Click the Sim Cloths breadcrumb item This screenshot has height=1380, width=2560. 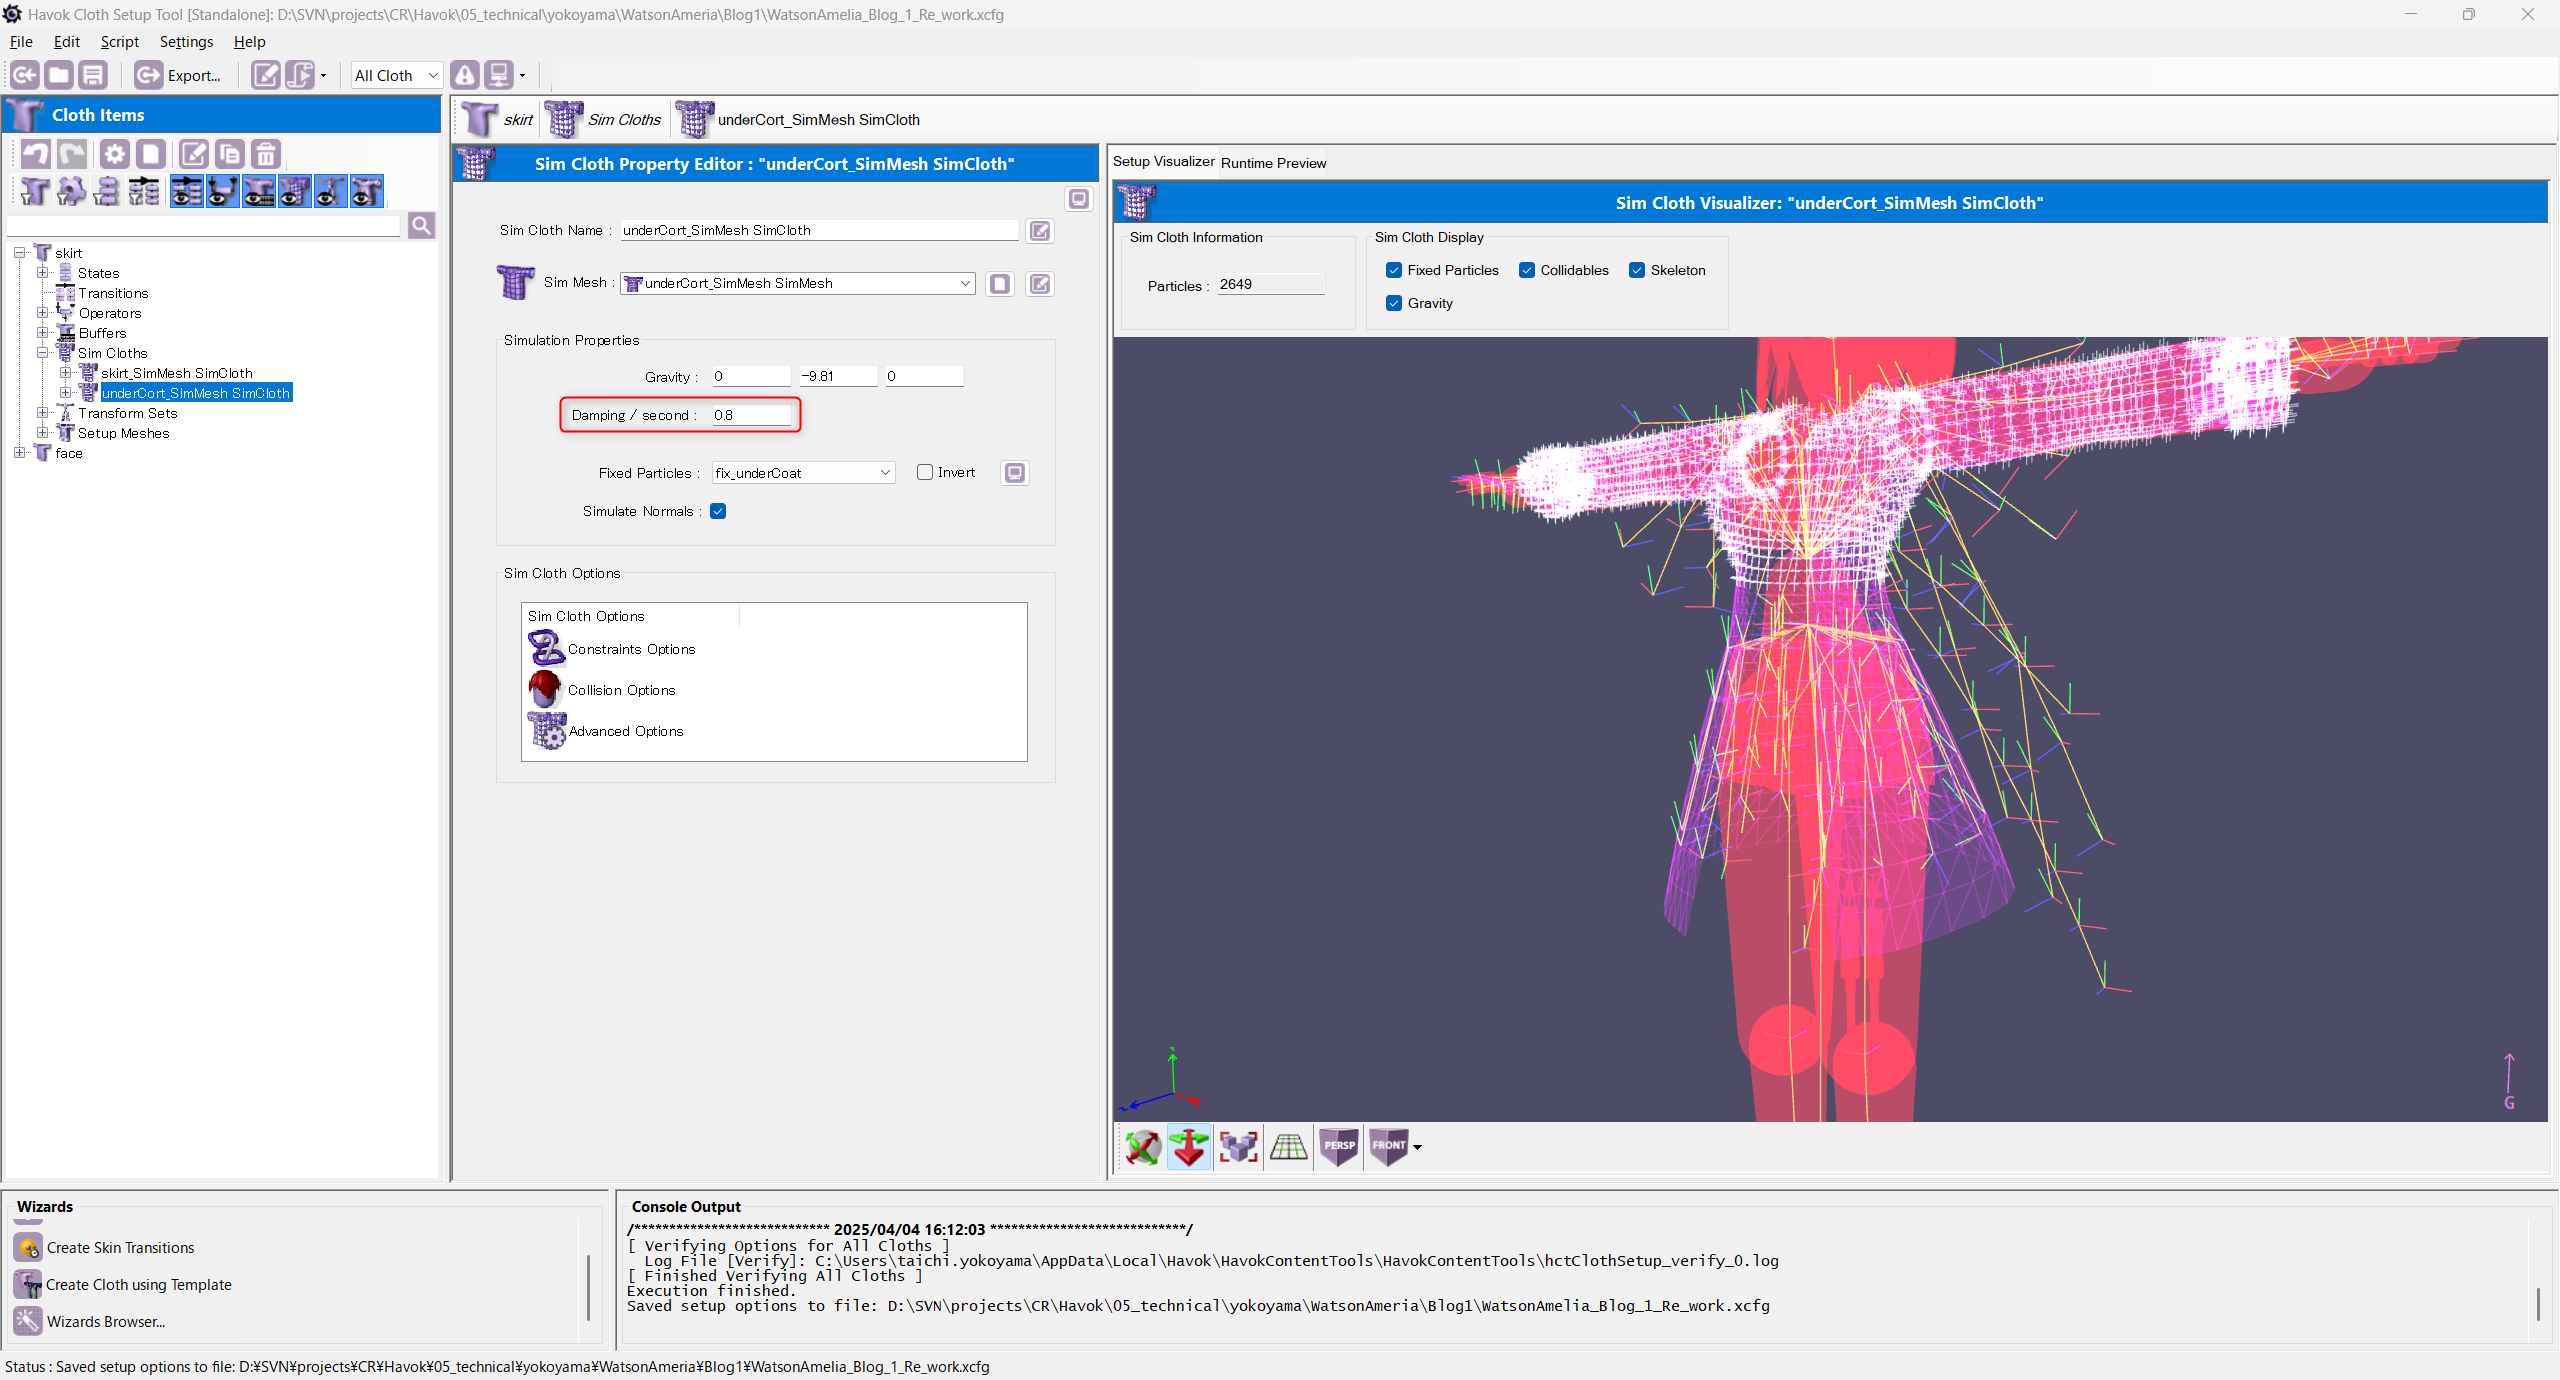604,120
